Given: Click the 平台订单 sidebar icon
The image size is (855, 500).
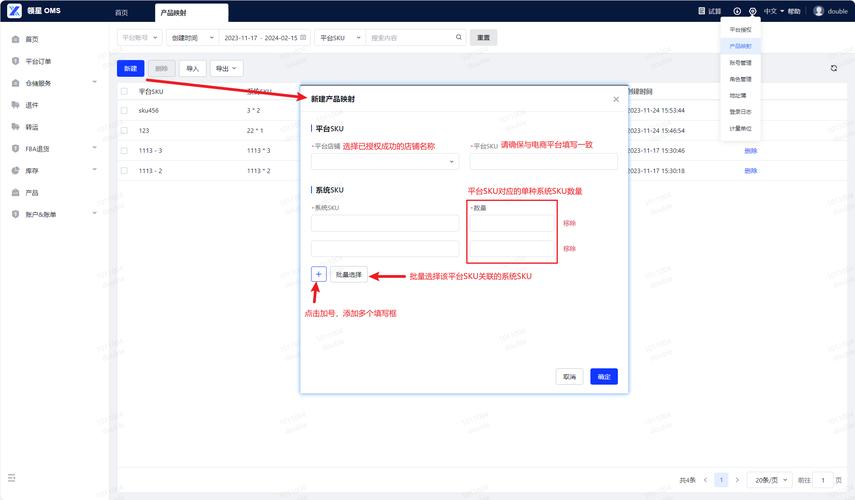Looking at the screenshot, I should [15, 61].
